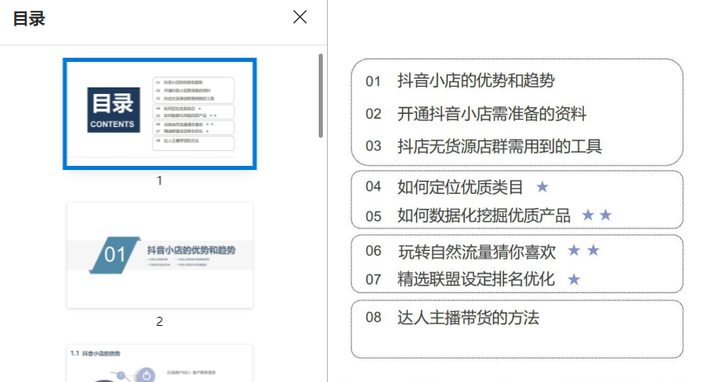The height and width of the screenshot is (382, 720).
Task: Click item 04 如何定位优质类目
Action: [444, 187]
